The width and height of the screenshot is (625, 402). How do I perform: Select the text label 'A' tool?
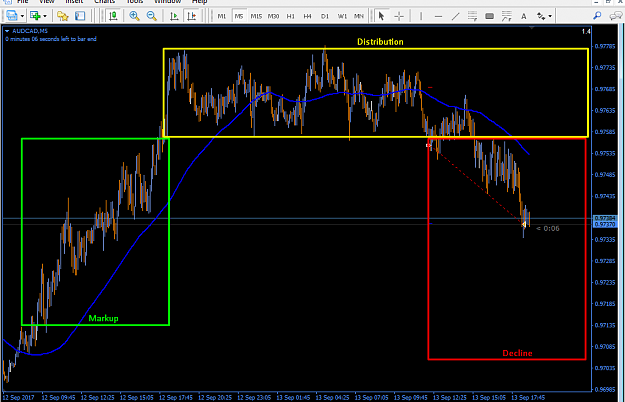point(524,16)
